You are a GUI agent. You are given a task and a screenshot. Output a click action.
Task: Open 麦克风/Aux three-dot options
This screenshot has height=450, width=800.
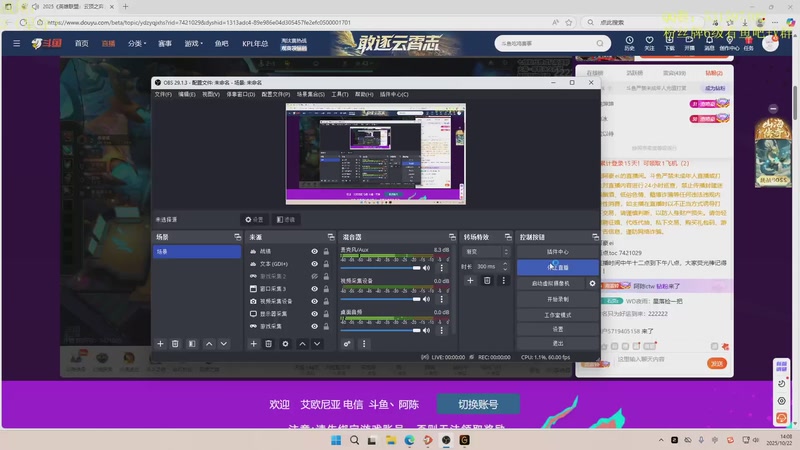tap(442, 268)
